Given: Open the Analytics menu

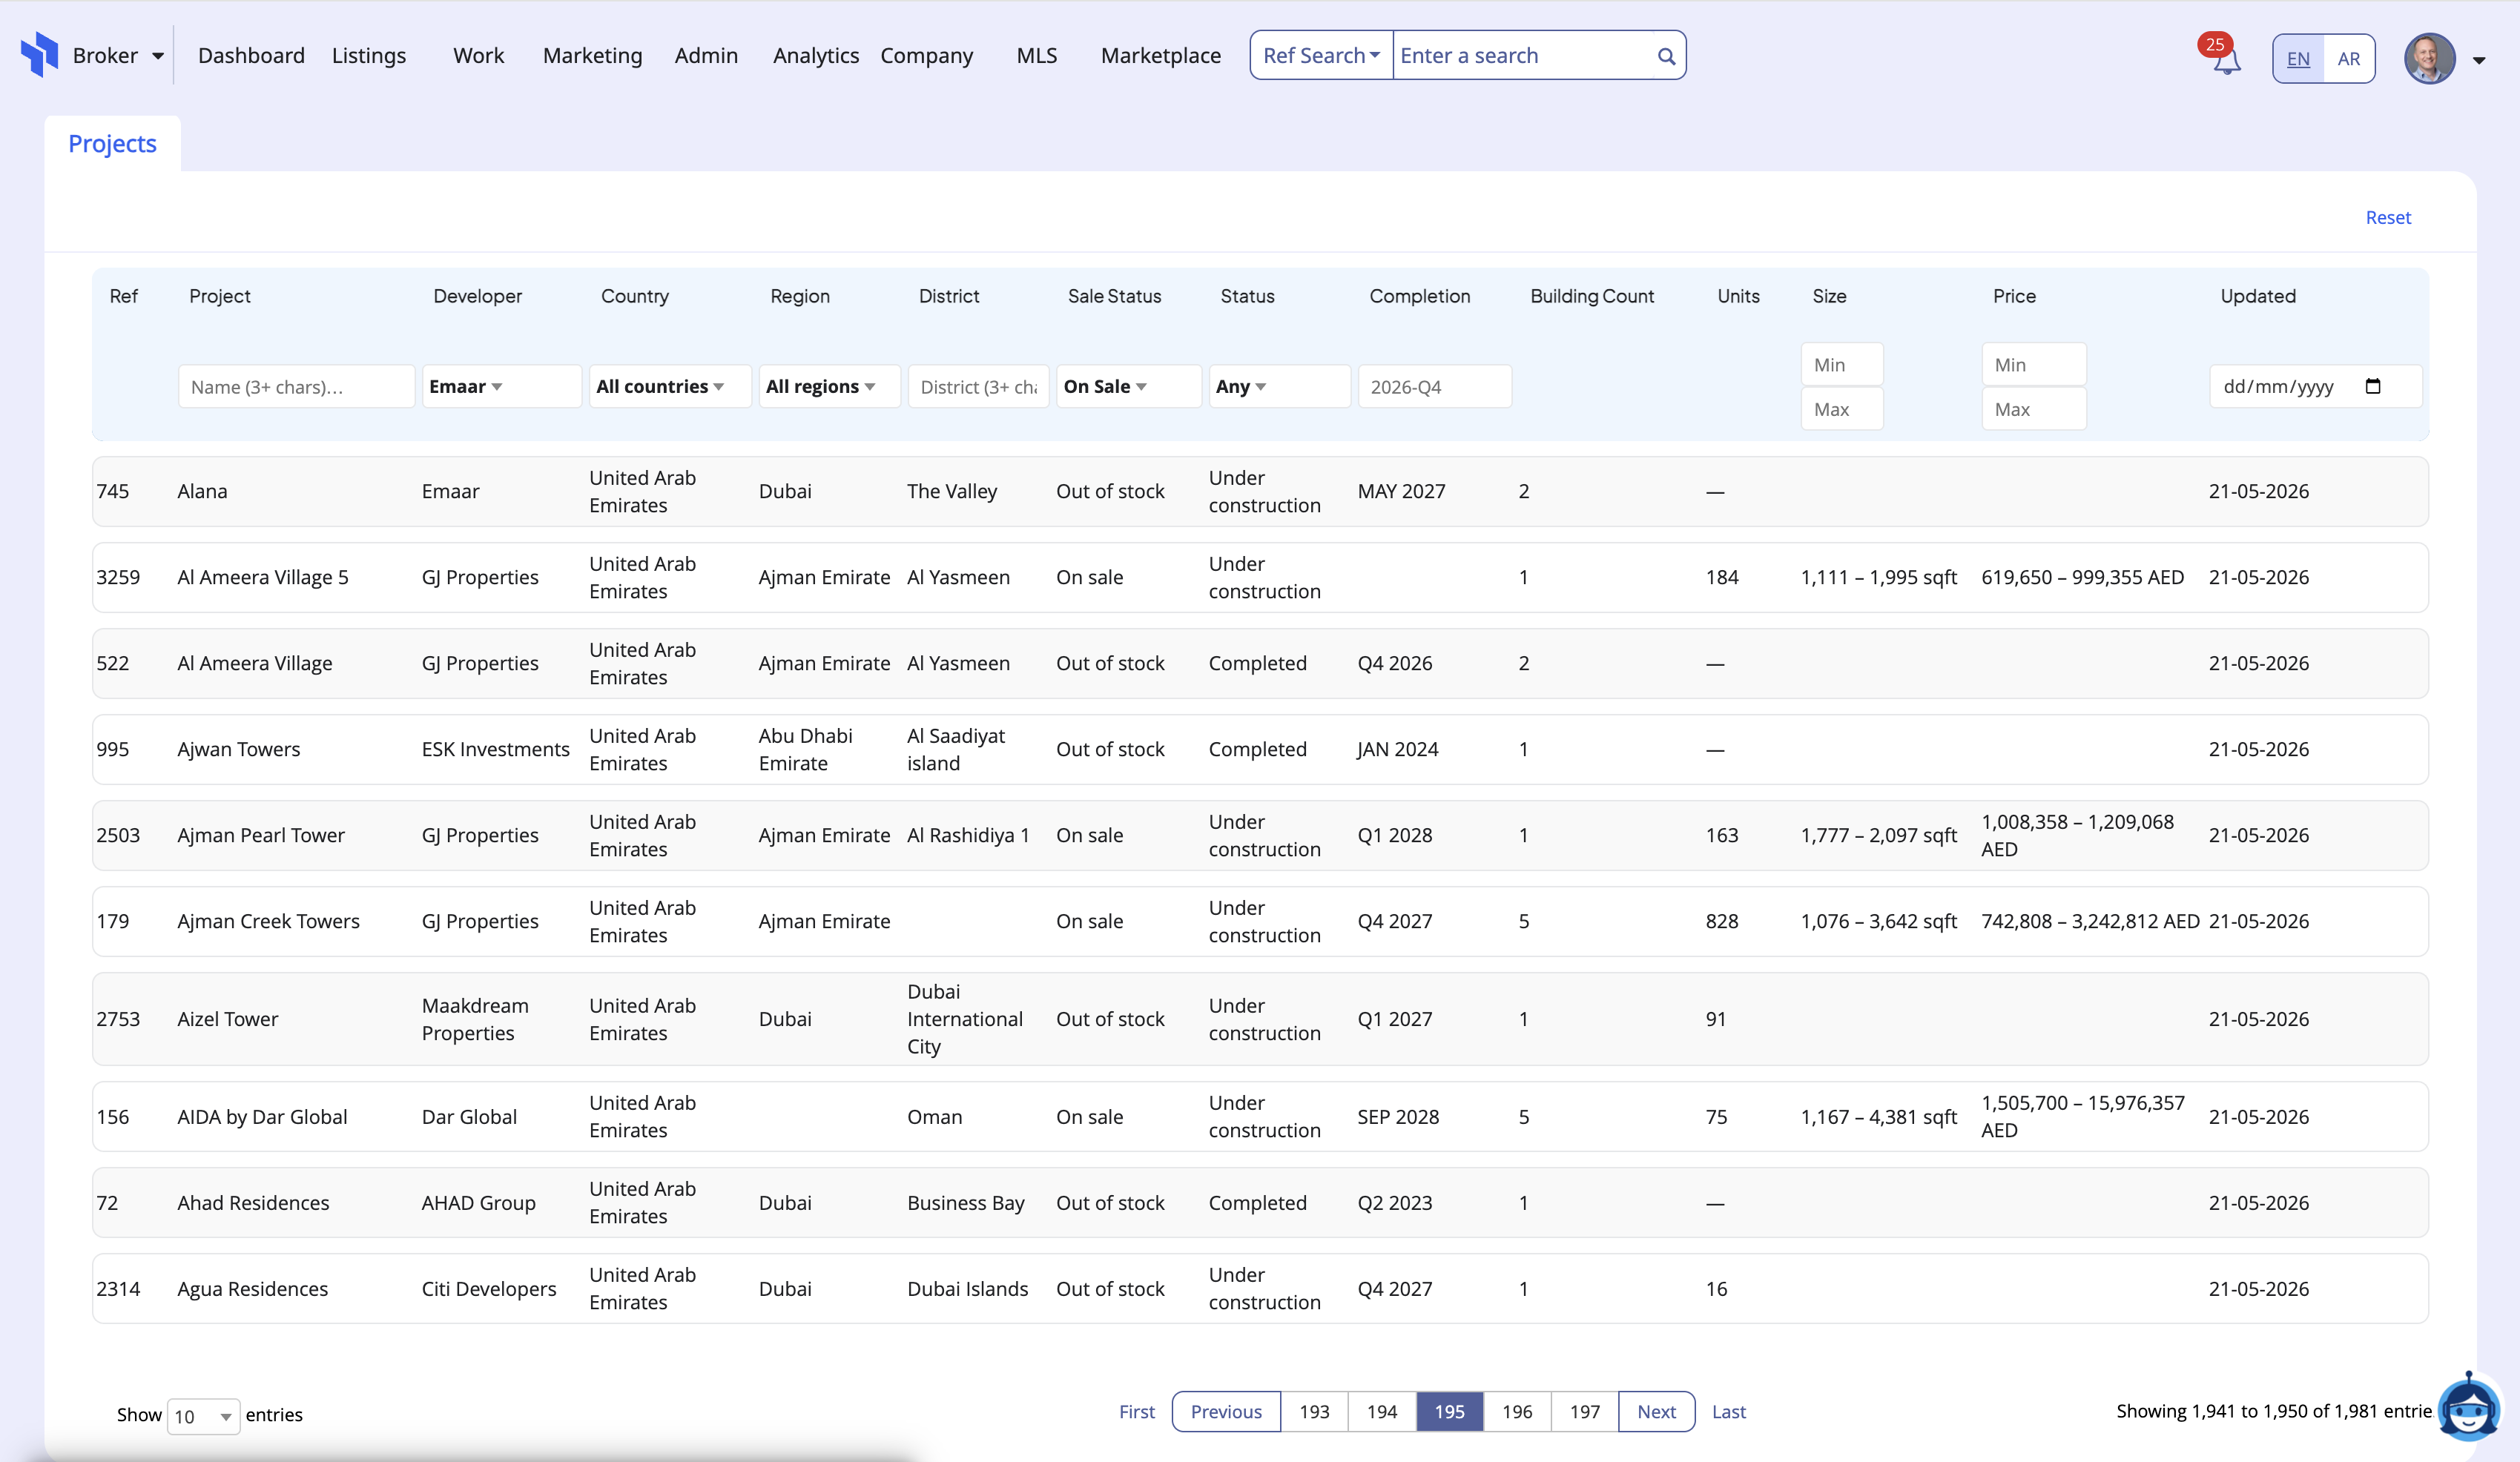Looking at the screenshot, I should click(x=816, y=56).
